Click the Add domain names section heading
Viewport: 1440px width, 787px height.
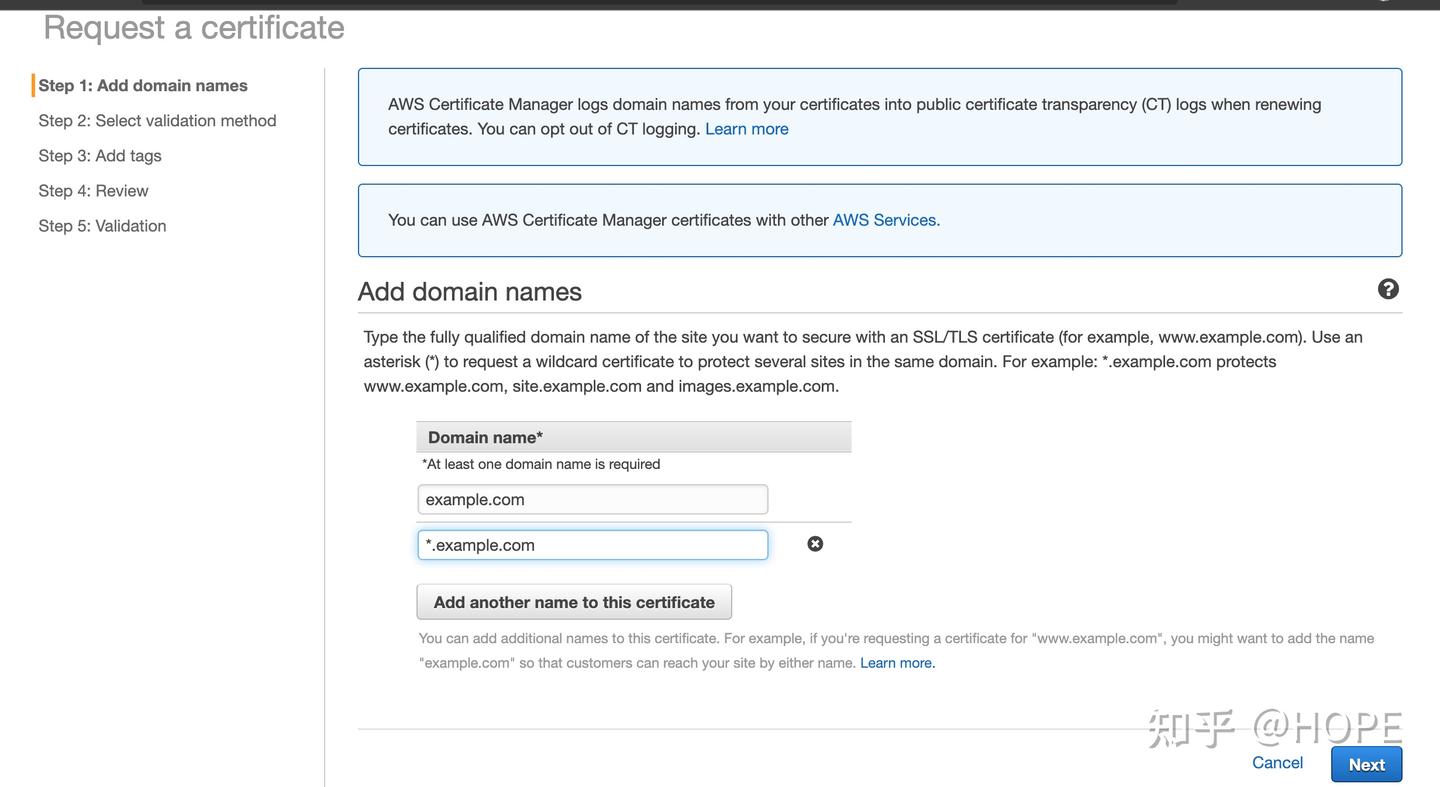pos(470,292)
